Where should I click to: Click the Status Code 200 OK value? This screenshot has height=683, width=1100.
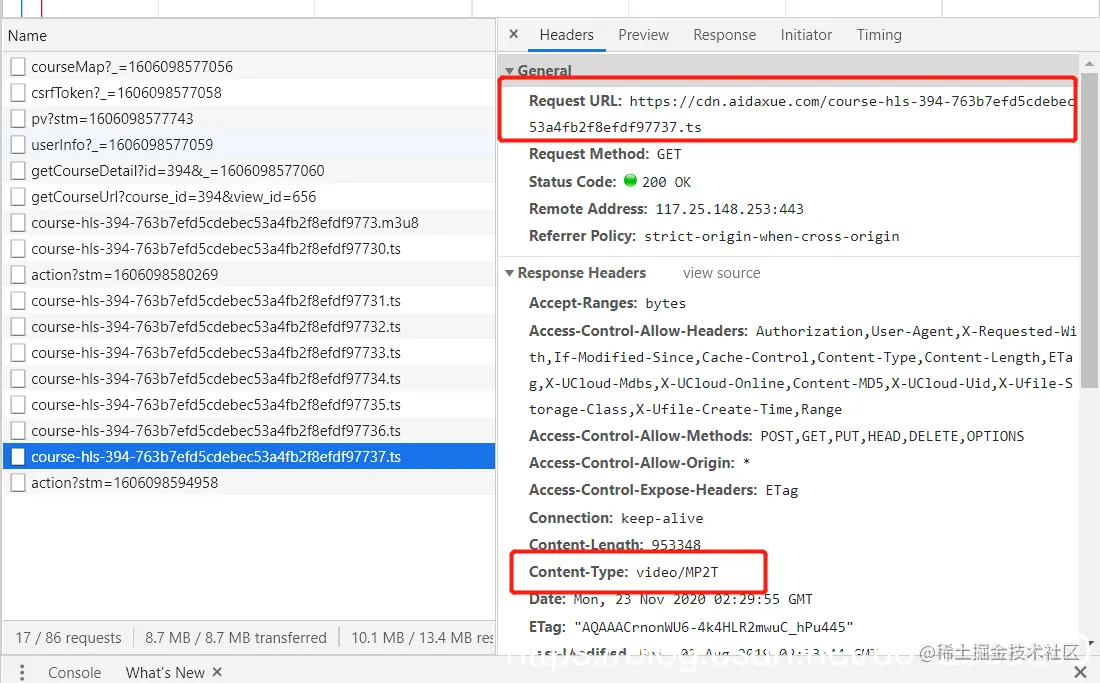click(666, 182)
